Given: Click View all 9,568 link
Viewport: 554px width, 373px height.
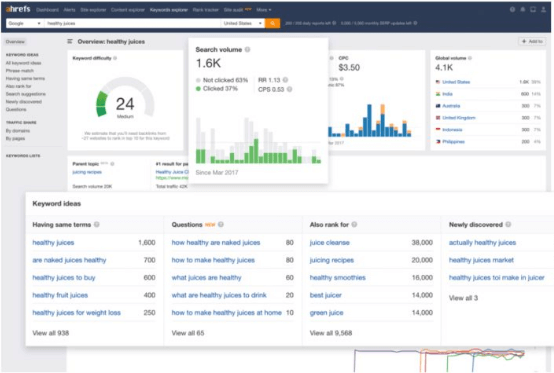Looking at the screenshot, I should tap(331, 333).
